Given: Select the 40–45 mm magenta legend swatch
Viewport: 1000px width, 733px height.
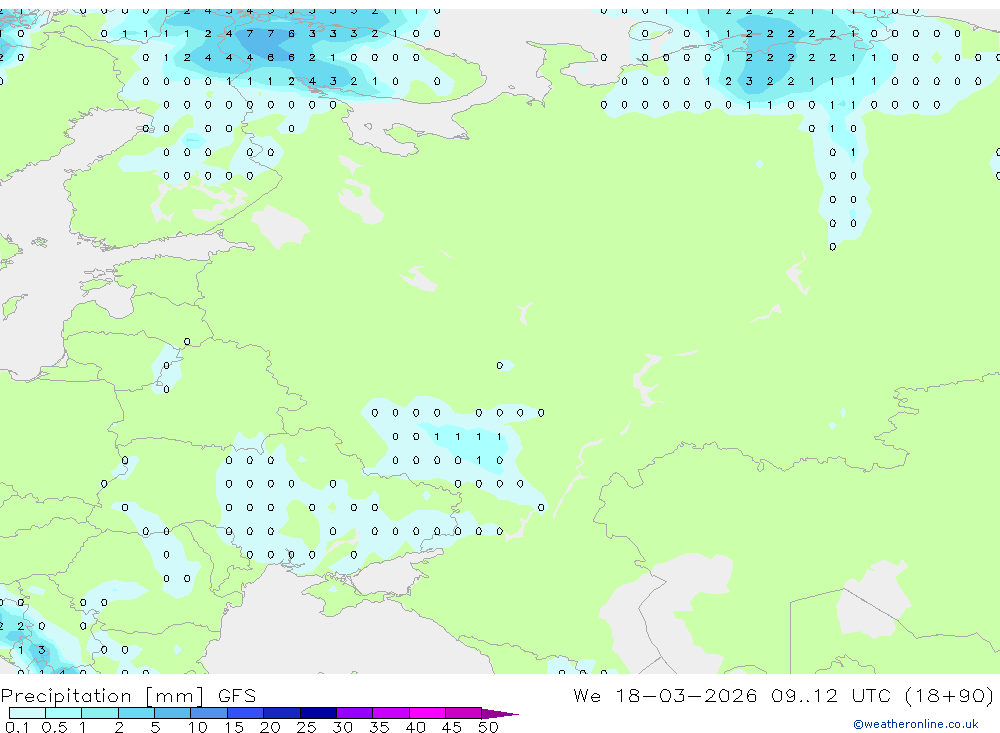Looking at the screenshot, I should (427, 713).
